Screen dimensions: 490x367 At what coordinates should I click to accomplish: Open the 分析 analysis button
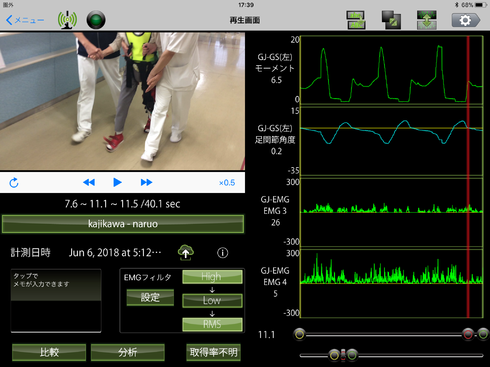[127, 352]
